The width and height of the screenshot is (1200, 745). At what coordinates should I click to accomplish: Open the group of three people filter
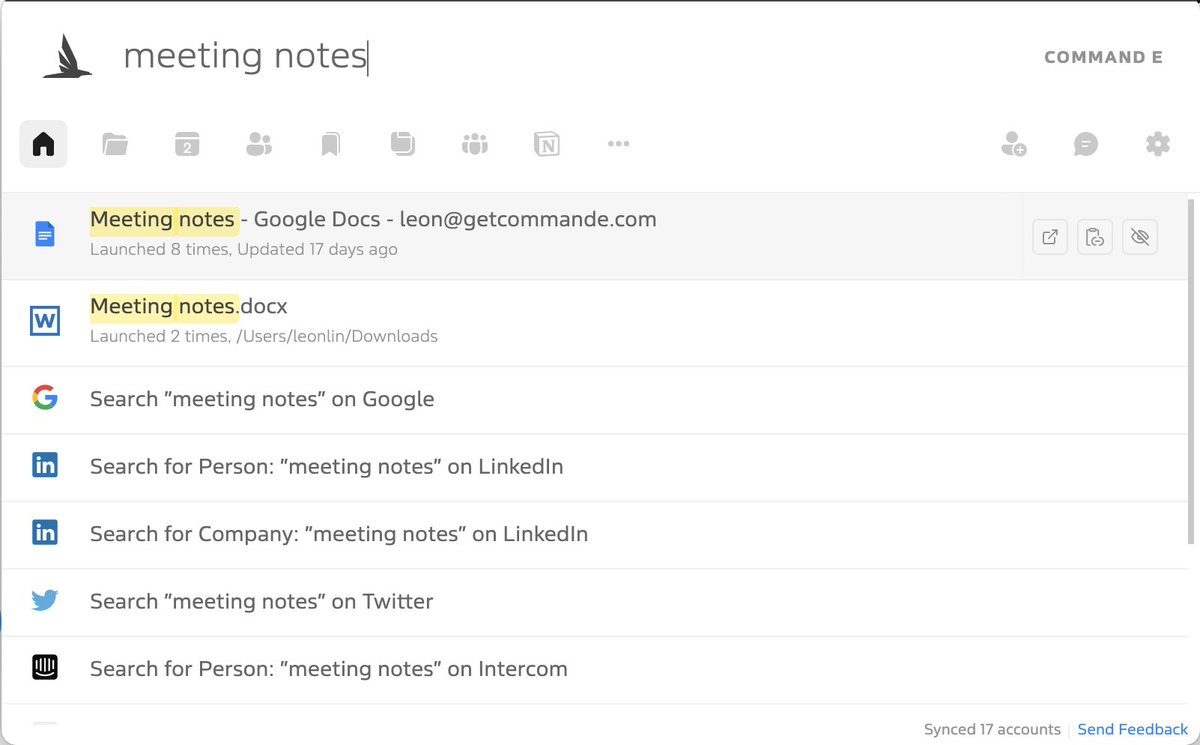[x=475, y=144]
